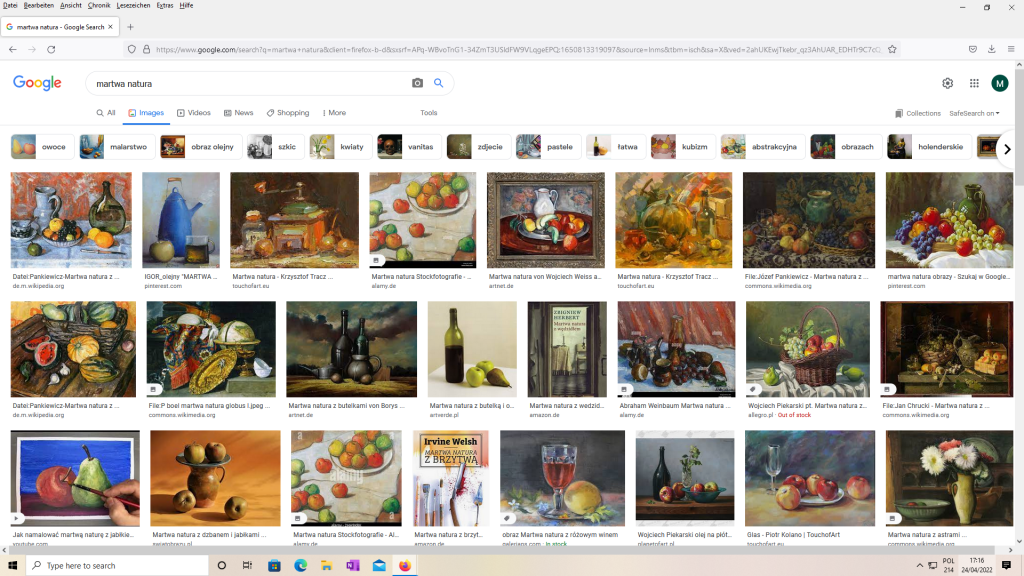Bookmark this page with star icon

tap(892, 49)
